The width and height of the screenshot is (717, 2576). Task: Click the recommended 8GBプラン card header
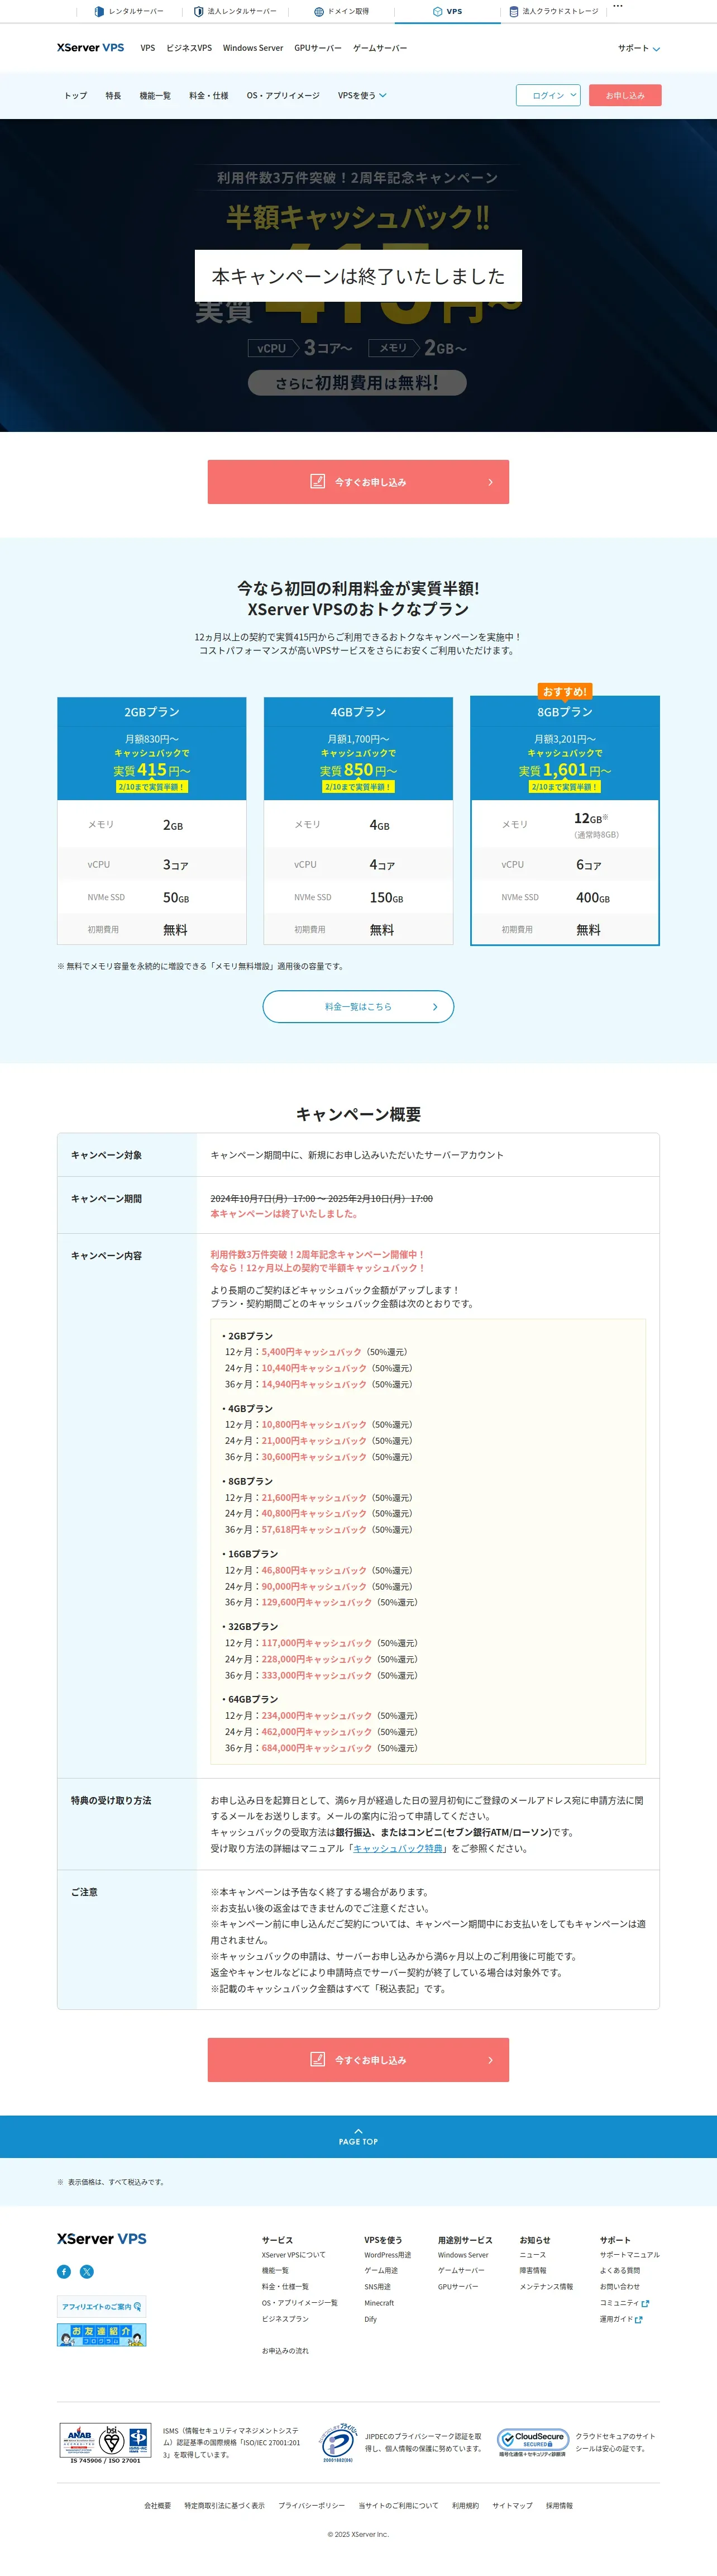565,712
